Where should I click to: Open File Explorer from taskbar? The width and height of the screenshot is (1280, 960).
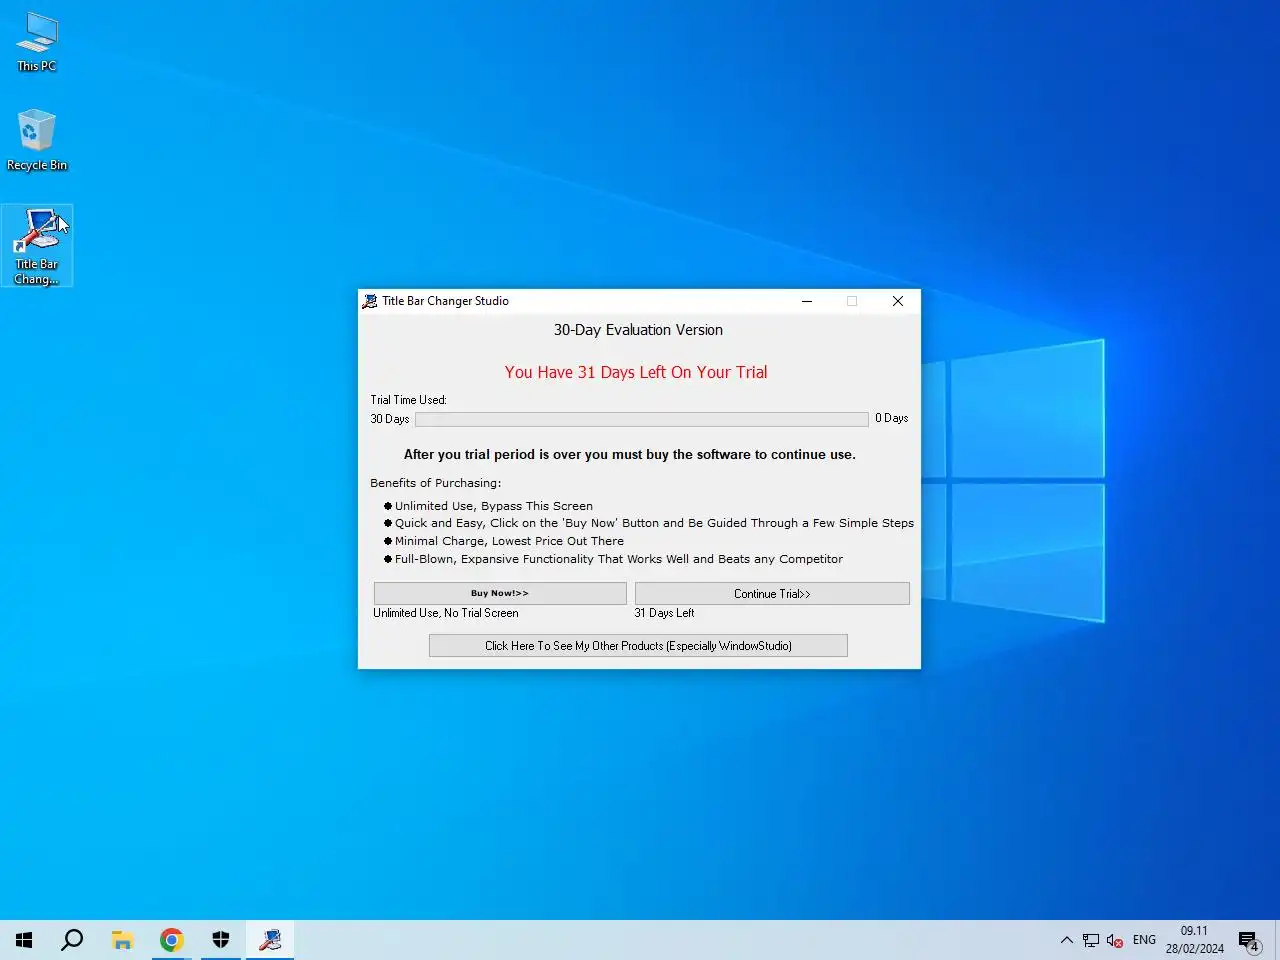coord(122,940)
